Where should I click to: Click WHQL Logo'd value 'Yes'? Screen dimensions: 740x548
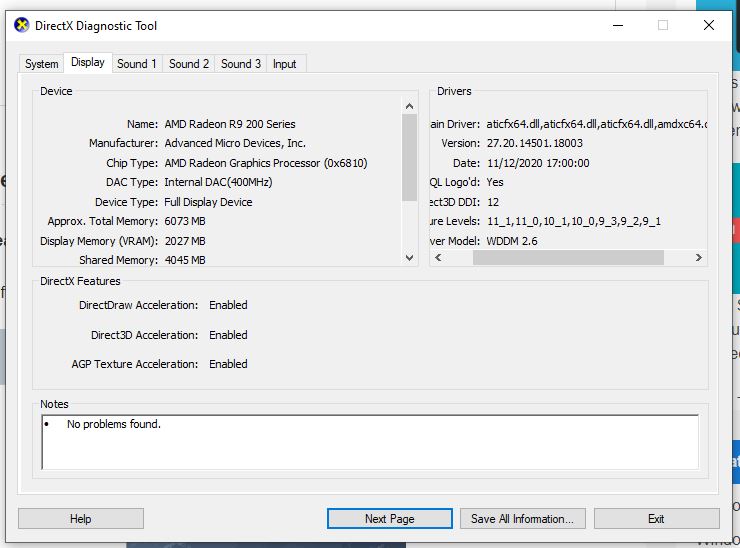[x=495, y=182]
